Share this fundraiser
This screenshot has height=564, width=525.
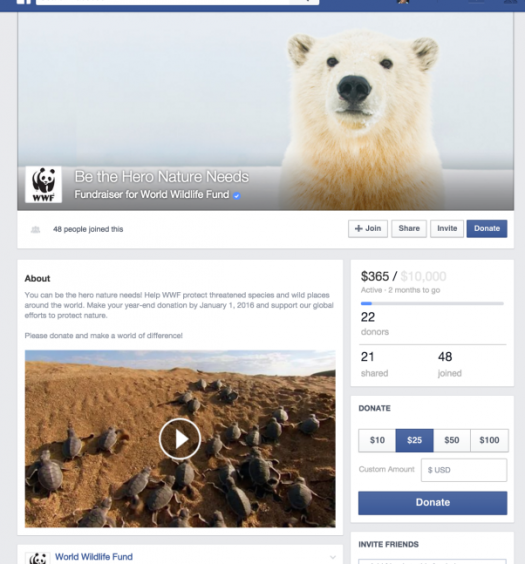point(409,229)
